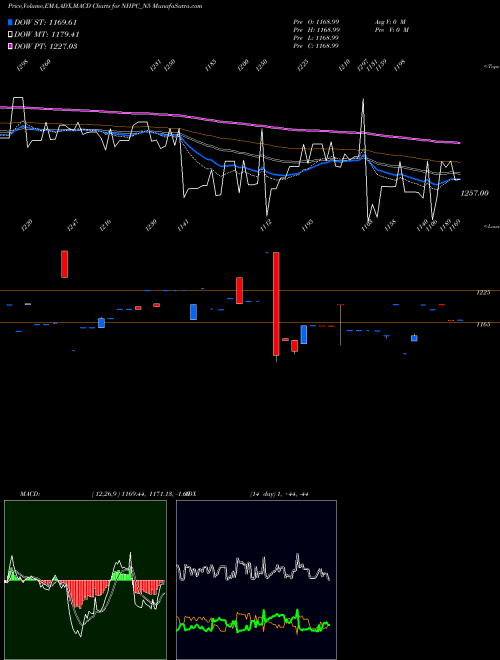
Task: Click the 'Pre L: 1168.99' value
Action: tap(316, 38)
